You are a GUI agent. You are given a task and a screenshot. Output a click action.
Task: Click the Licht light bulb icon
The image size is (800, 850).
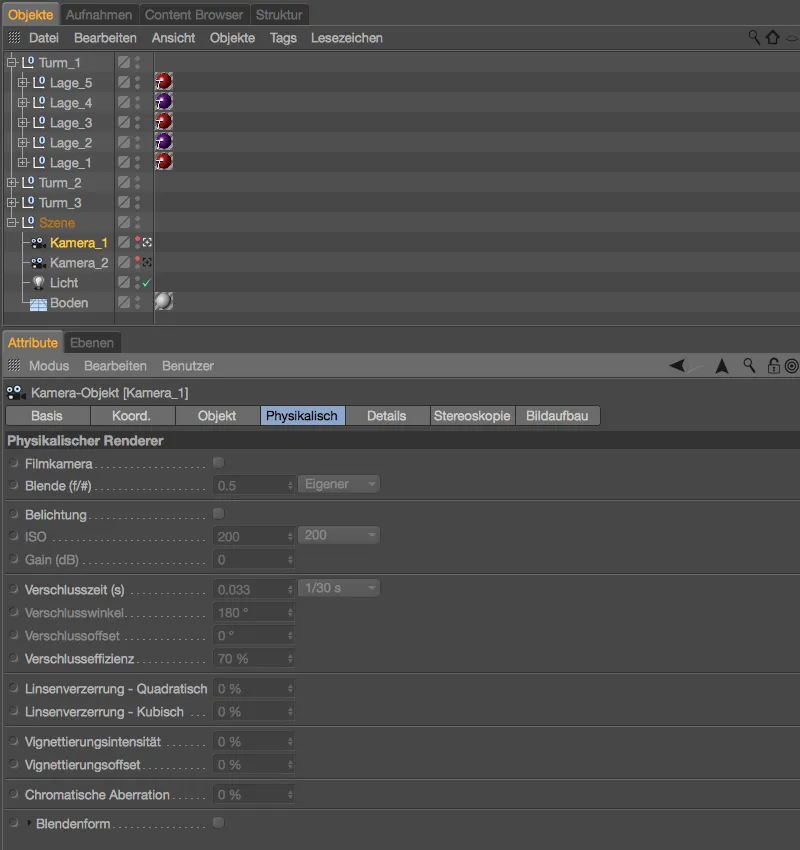tap(38, 282)
